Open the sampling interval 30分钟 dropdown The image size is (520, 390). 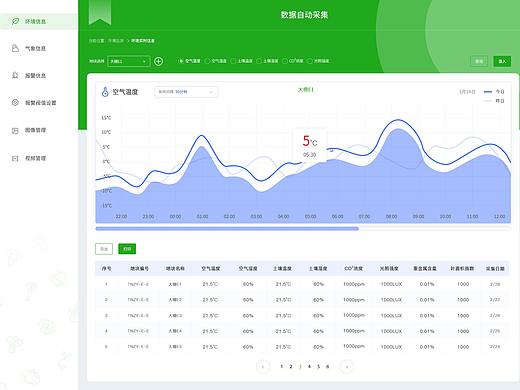pos(186,92)
